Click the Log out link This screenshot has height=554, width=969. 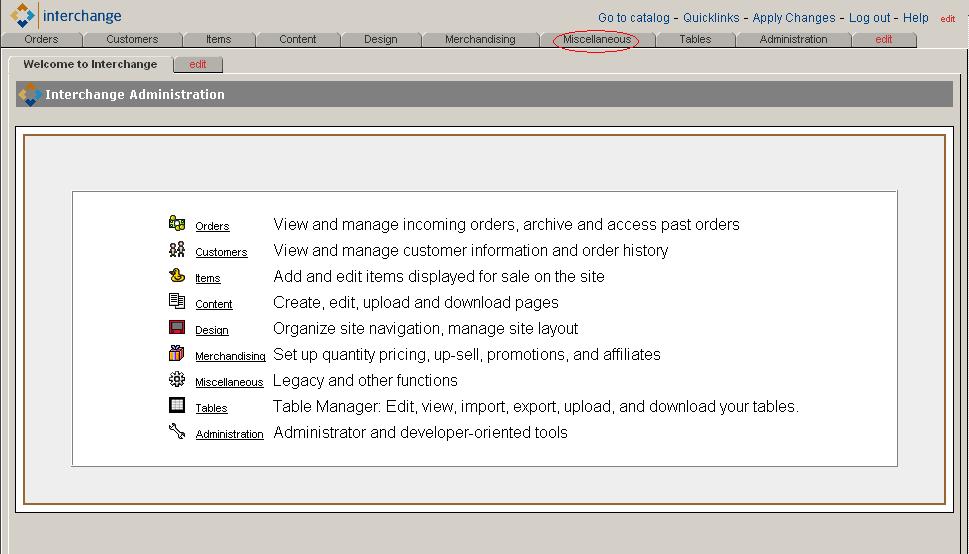coord(870,18)
